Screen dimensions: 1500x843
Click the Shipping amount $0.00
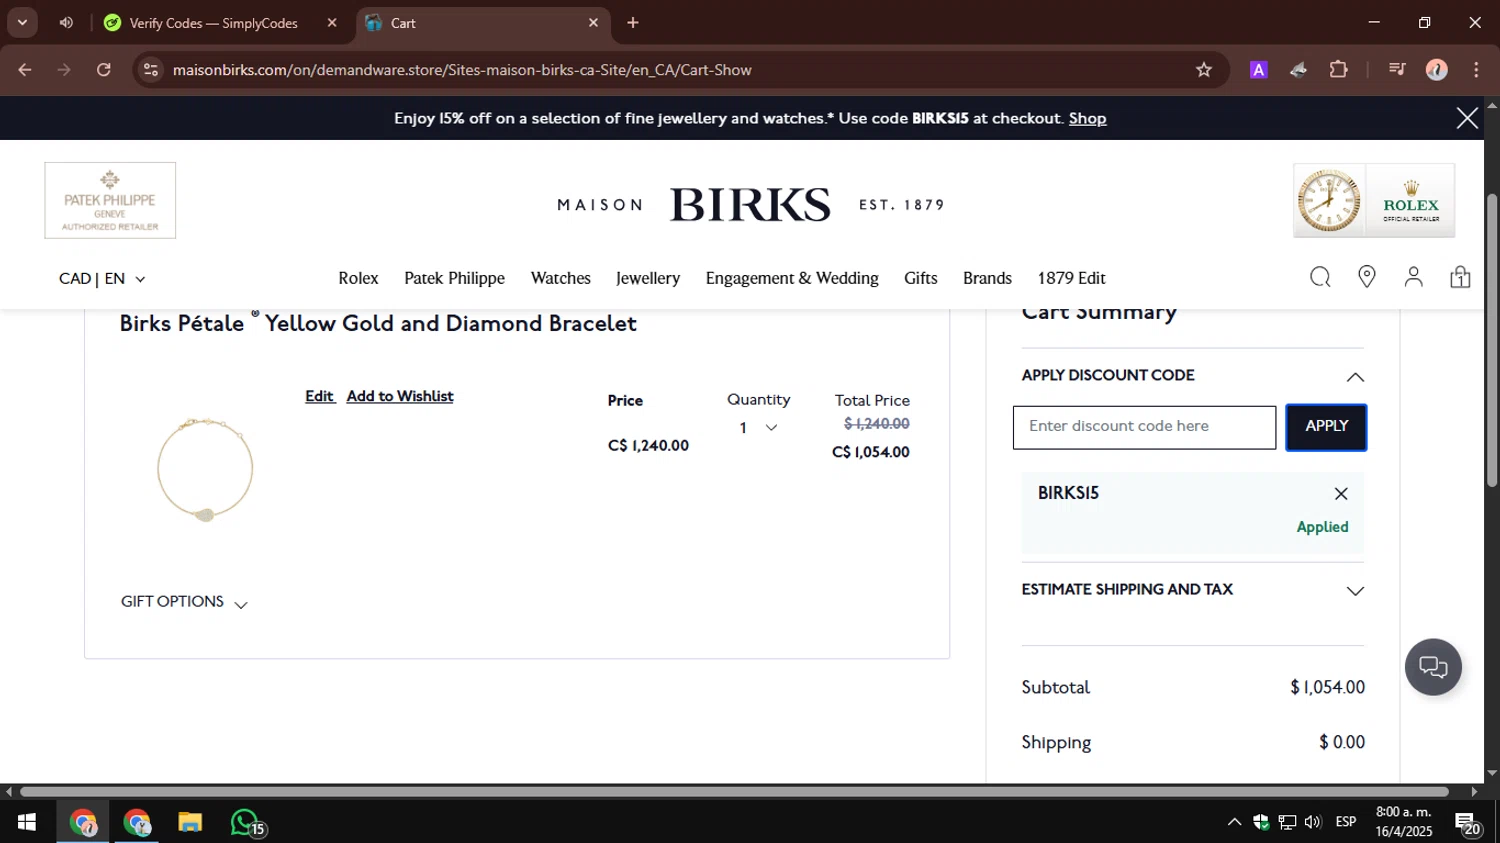point(1342,742)
